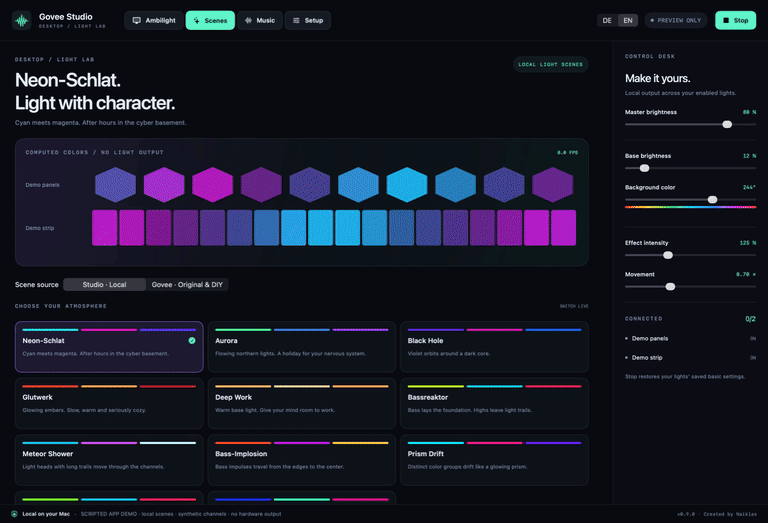Click the Setup sliders icon
The image size is (768, 523).
(296, 21)
